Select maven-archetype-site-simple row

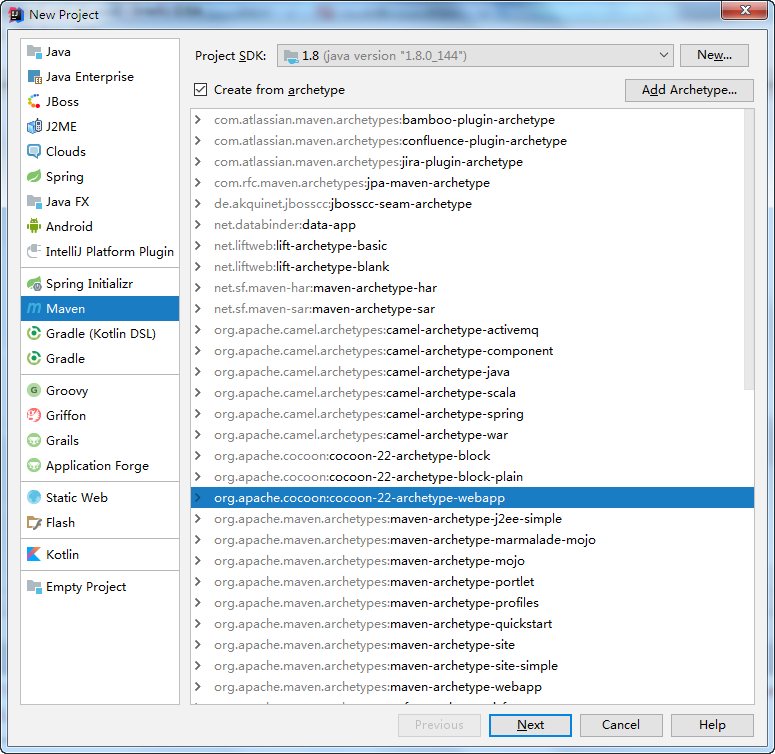click(472, 666)
